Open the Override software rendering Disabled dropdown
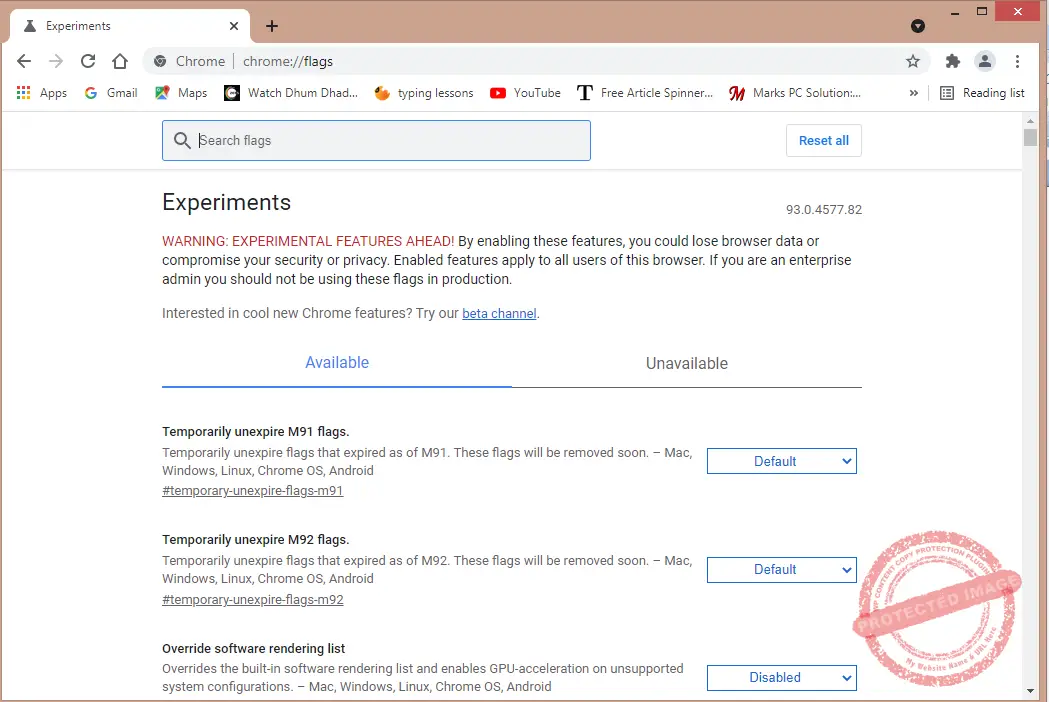The height and width of the screenshot is (702, 1049). [781, 677]
